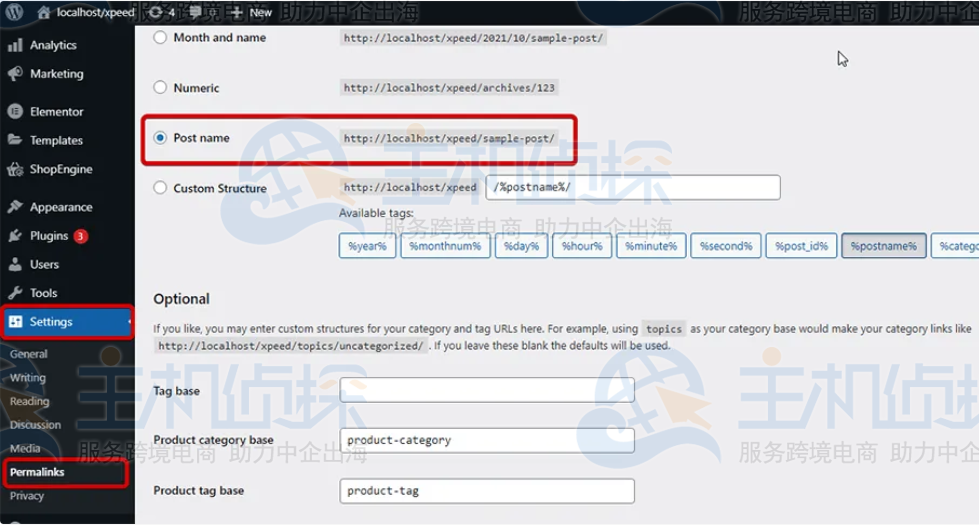Insert the %hour% tag
This screenshot has width=979, height=525.
click(582, 246)
